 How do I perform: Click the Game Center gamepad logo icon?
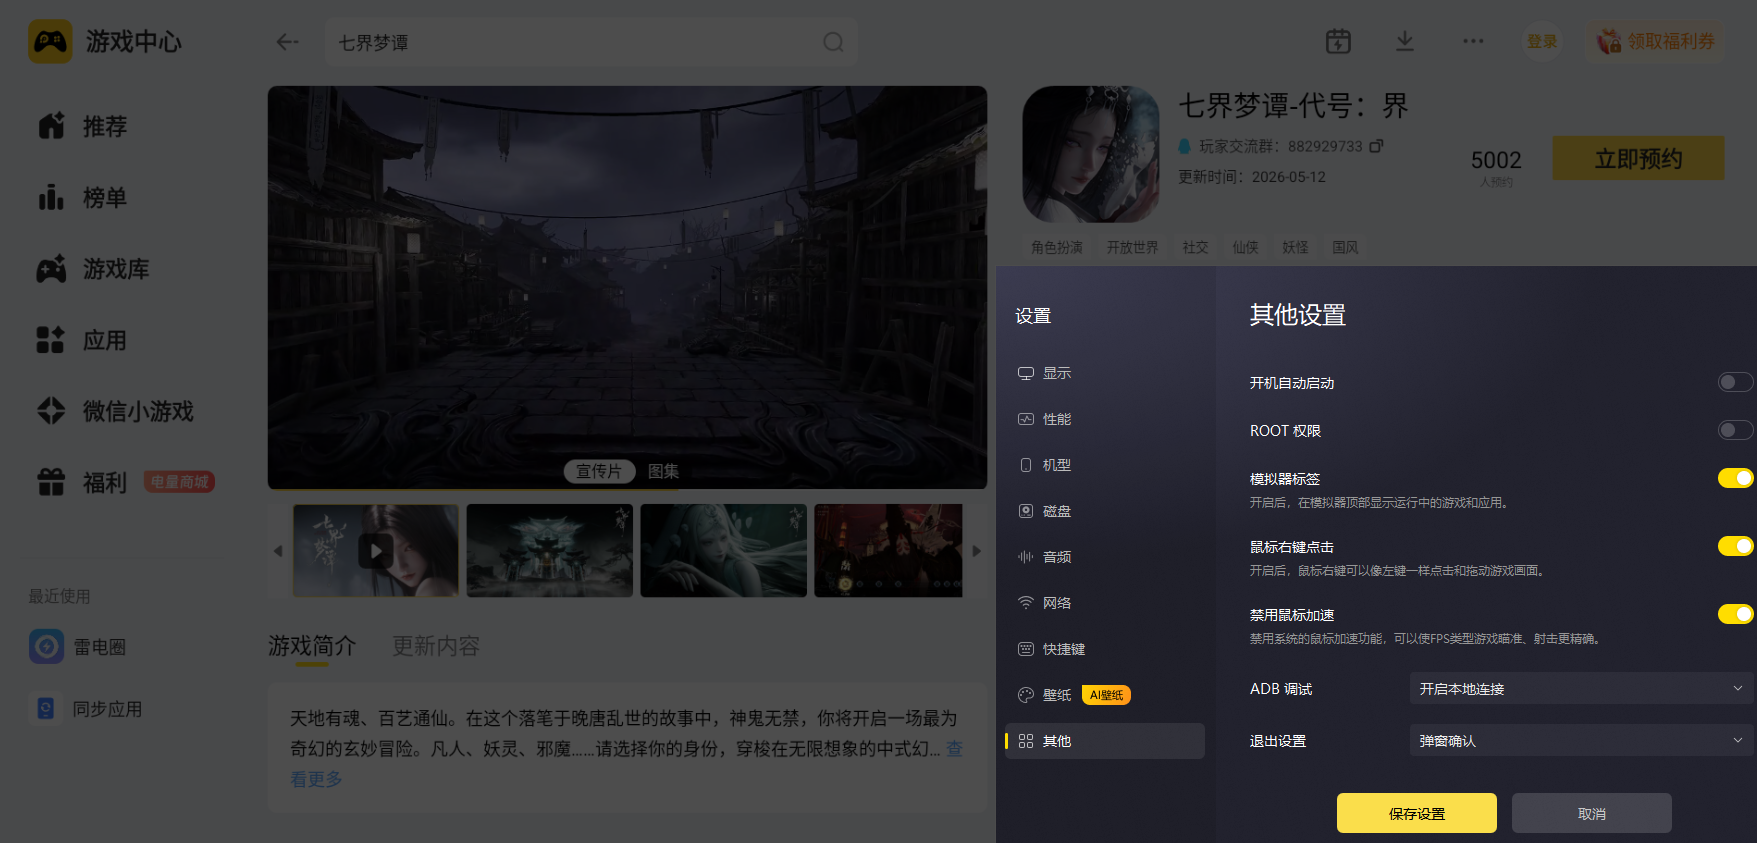click(50, 41)
